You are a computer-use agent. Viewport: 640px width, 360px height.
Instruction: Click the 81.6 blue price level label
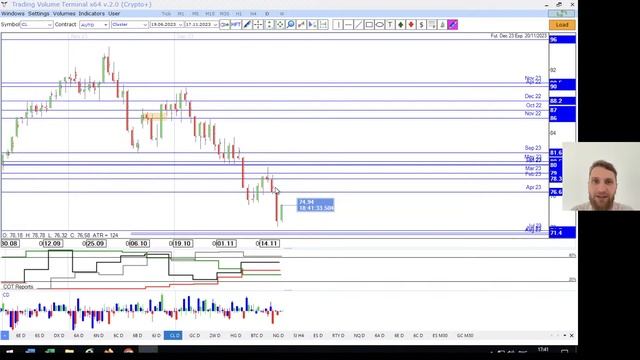556,153
